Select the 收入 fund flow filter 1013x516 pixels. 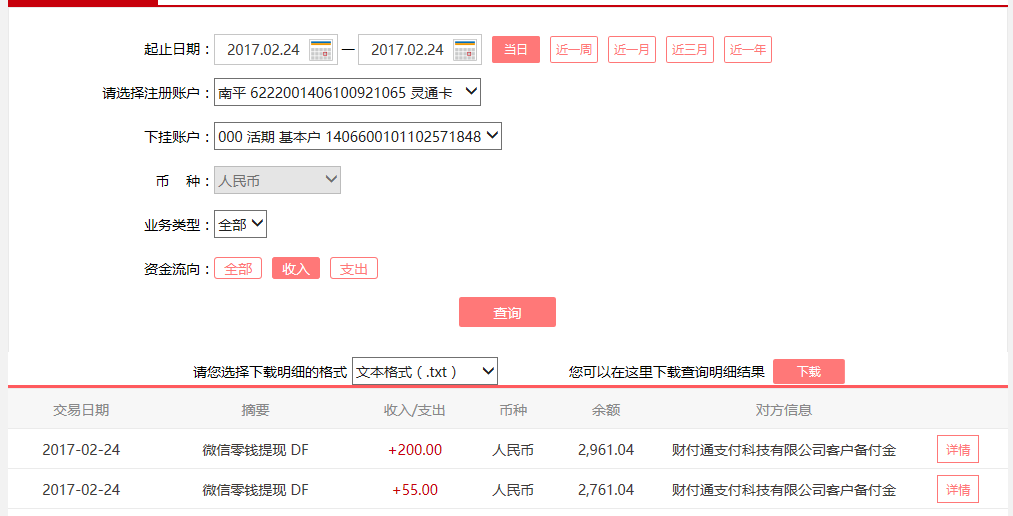point(296,269)
